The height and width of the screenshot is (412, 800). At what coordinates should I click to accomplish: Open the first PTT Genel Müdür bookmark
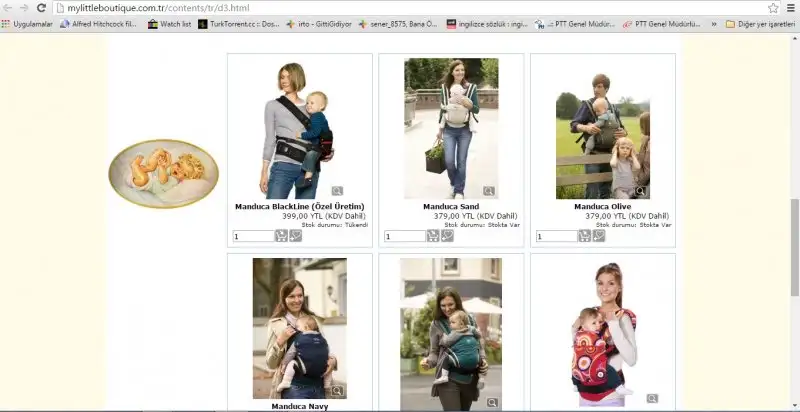(x=575, y=24)
